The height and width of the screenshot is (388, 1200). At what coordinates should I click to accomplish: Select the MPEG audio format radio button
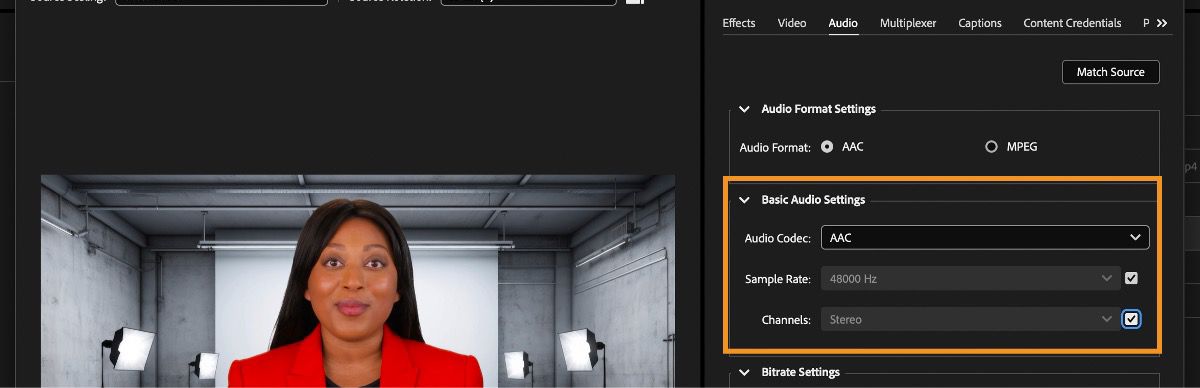pos(991,146)
